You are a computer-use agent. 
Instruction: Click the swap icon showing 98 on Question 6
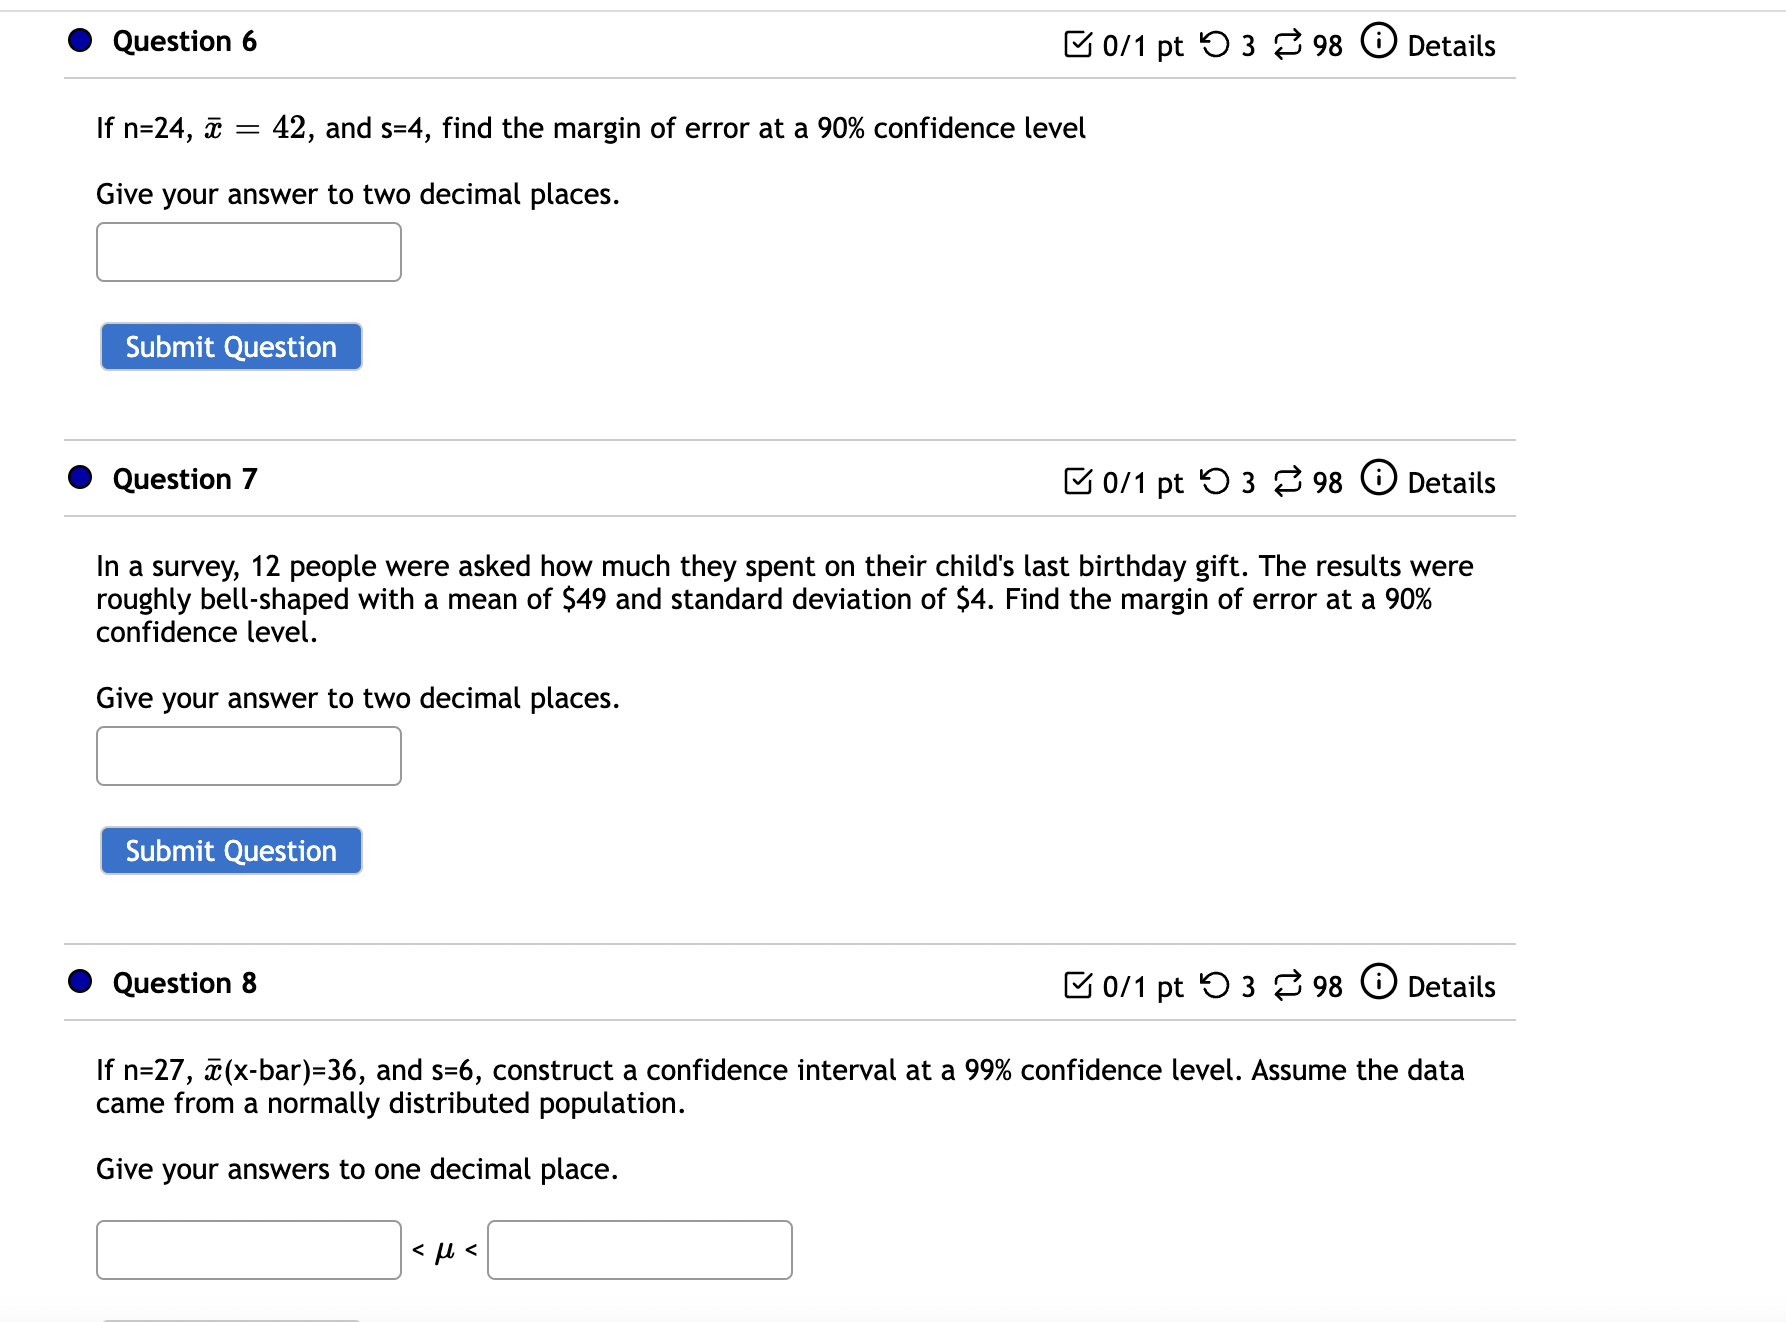(x=1286, y=42)
